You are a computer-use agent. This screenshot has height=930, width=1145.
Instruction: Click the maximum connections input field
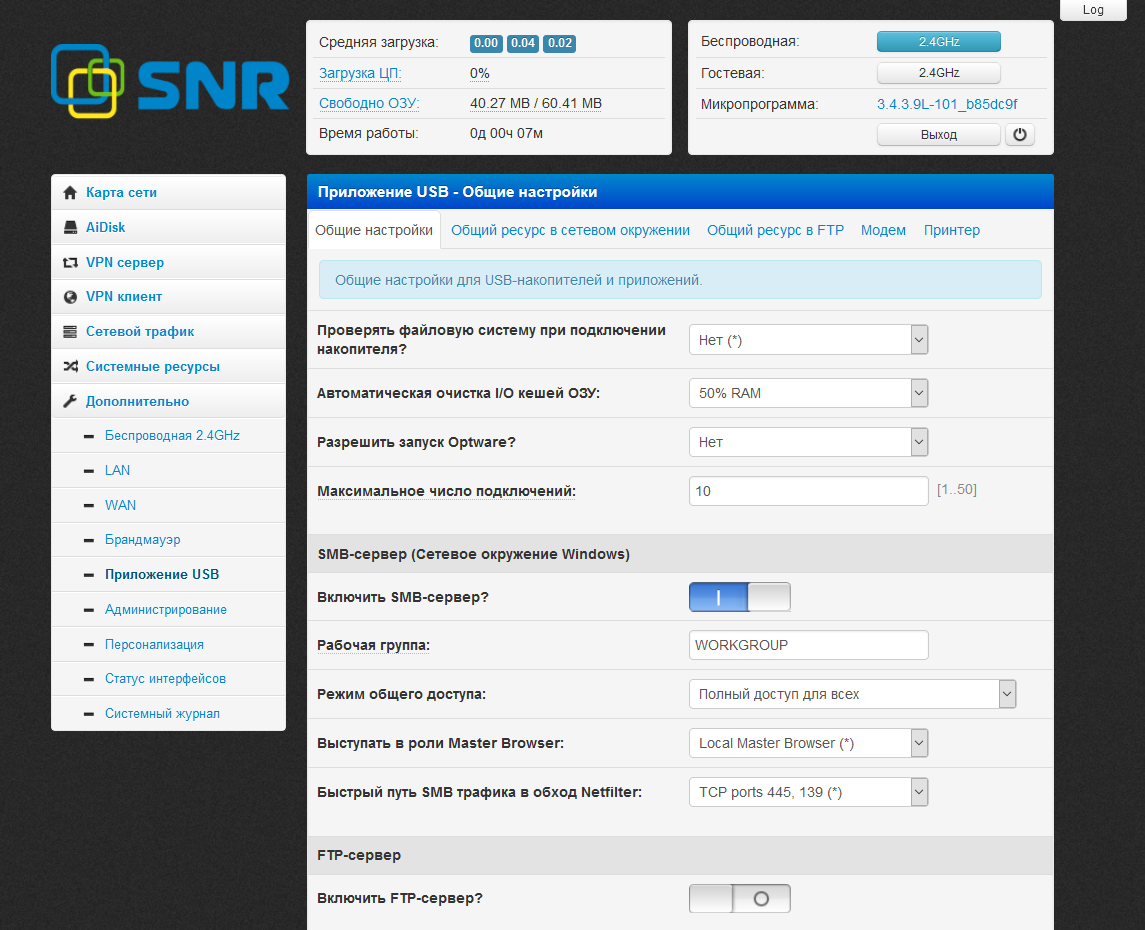tap(808, 491)
